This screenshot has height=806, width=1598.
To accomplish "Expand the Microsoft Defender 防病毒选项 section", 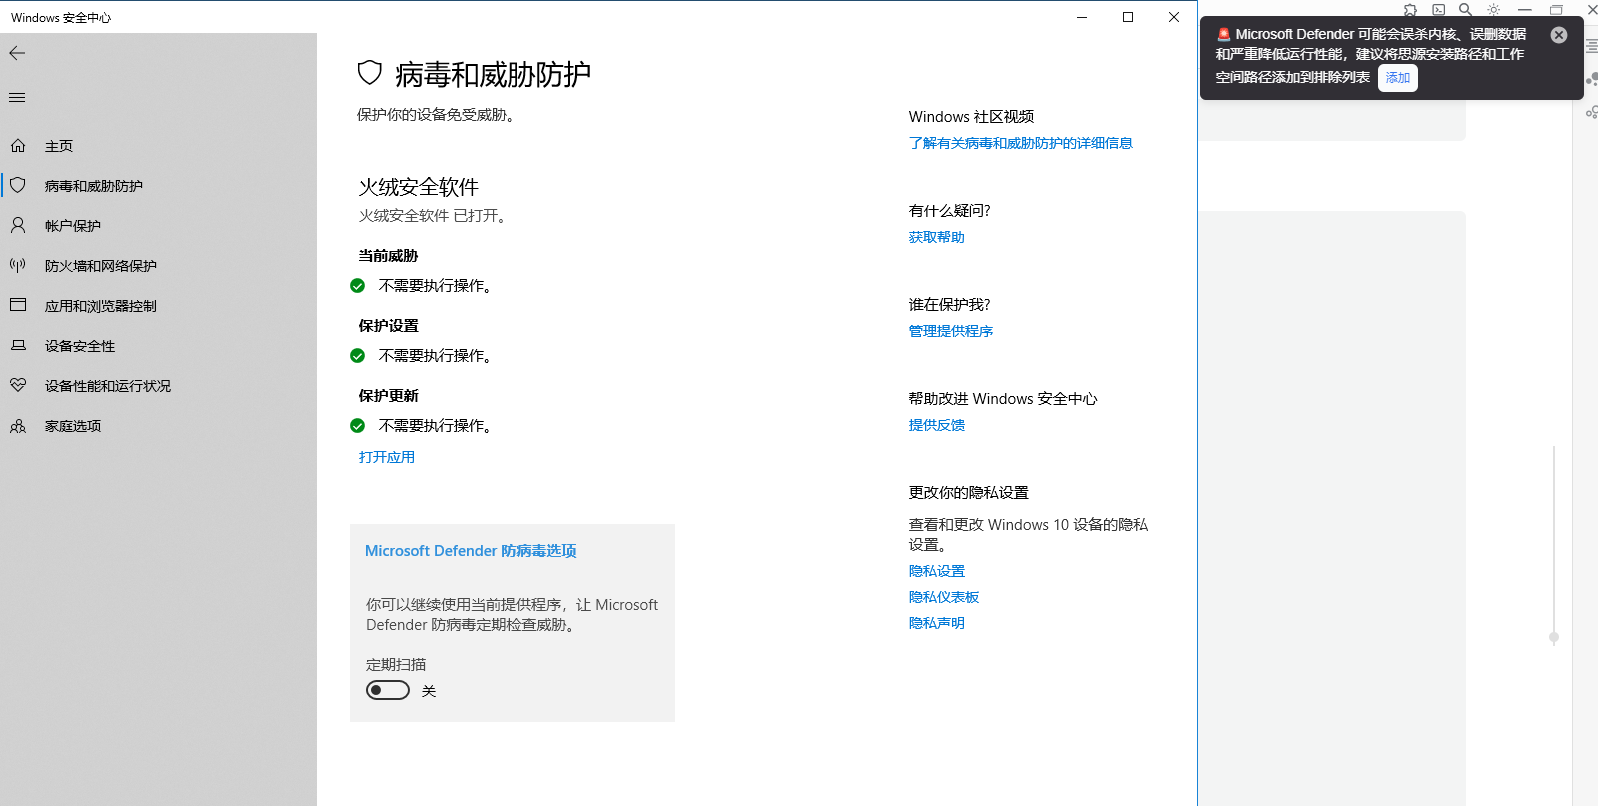I will click(470, 551).
